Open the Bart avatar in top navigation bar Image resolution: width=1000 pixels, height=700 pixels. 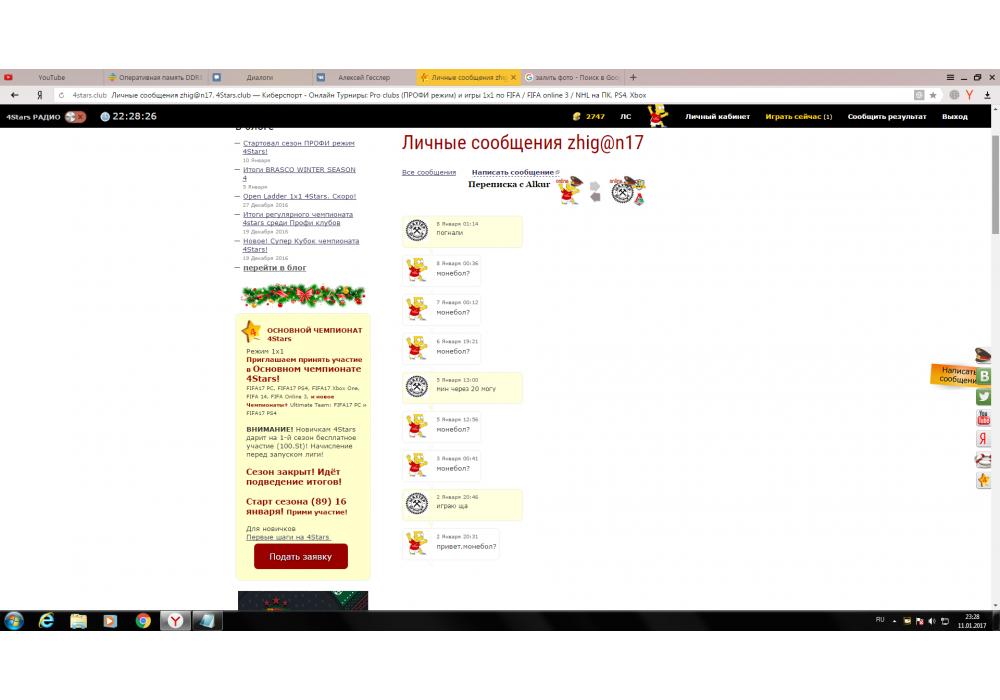pos(658,116)
